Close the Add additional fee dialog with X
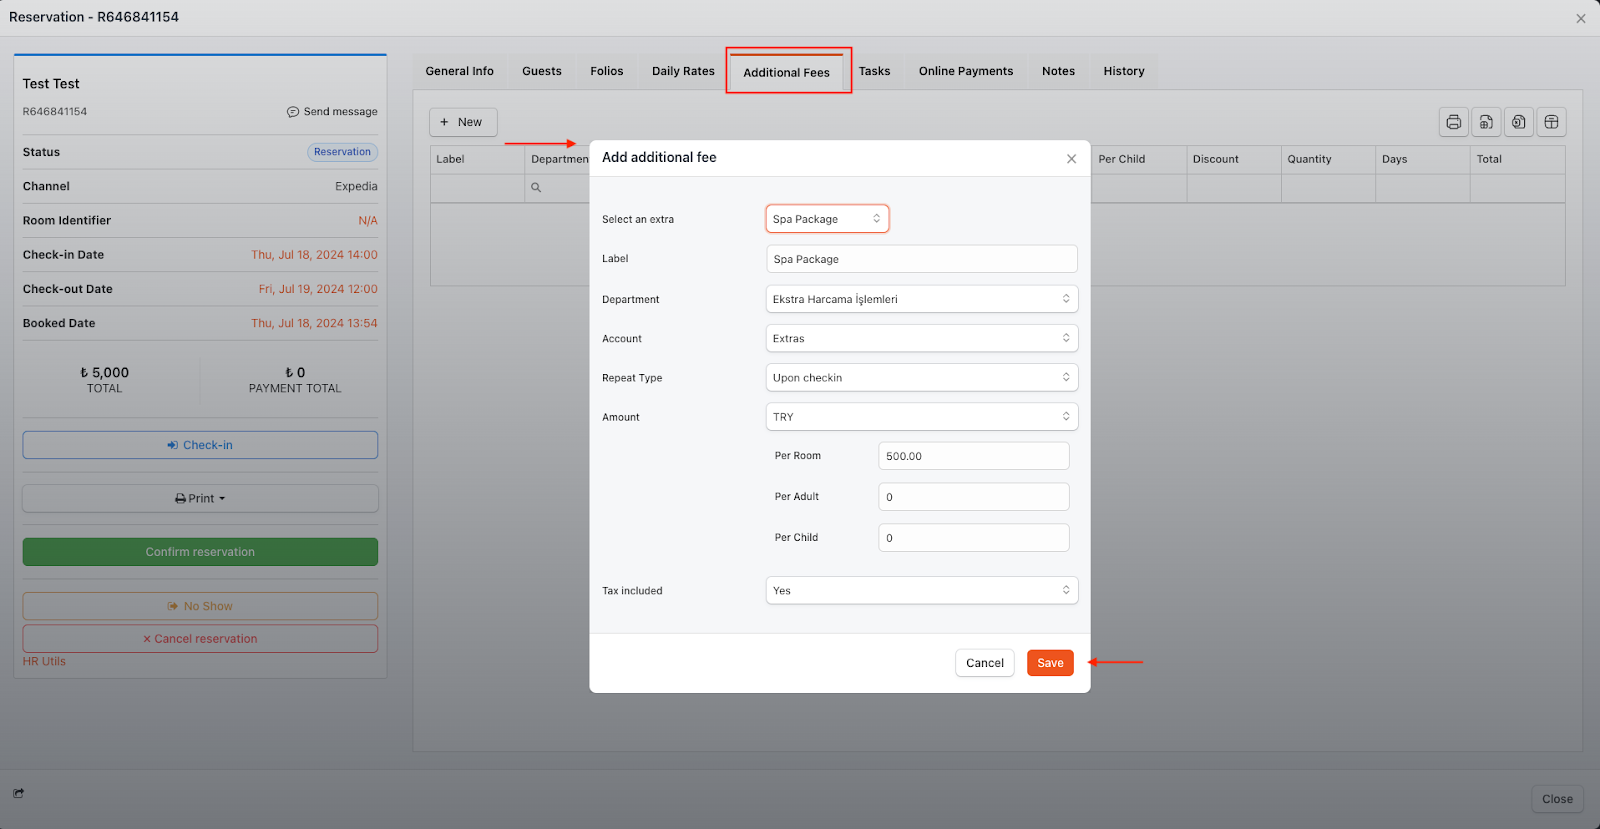This screenshot has width=1600, height=829. click(x=1071, y=159)
